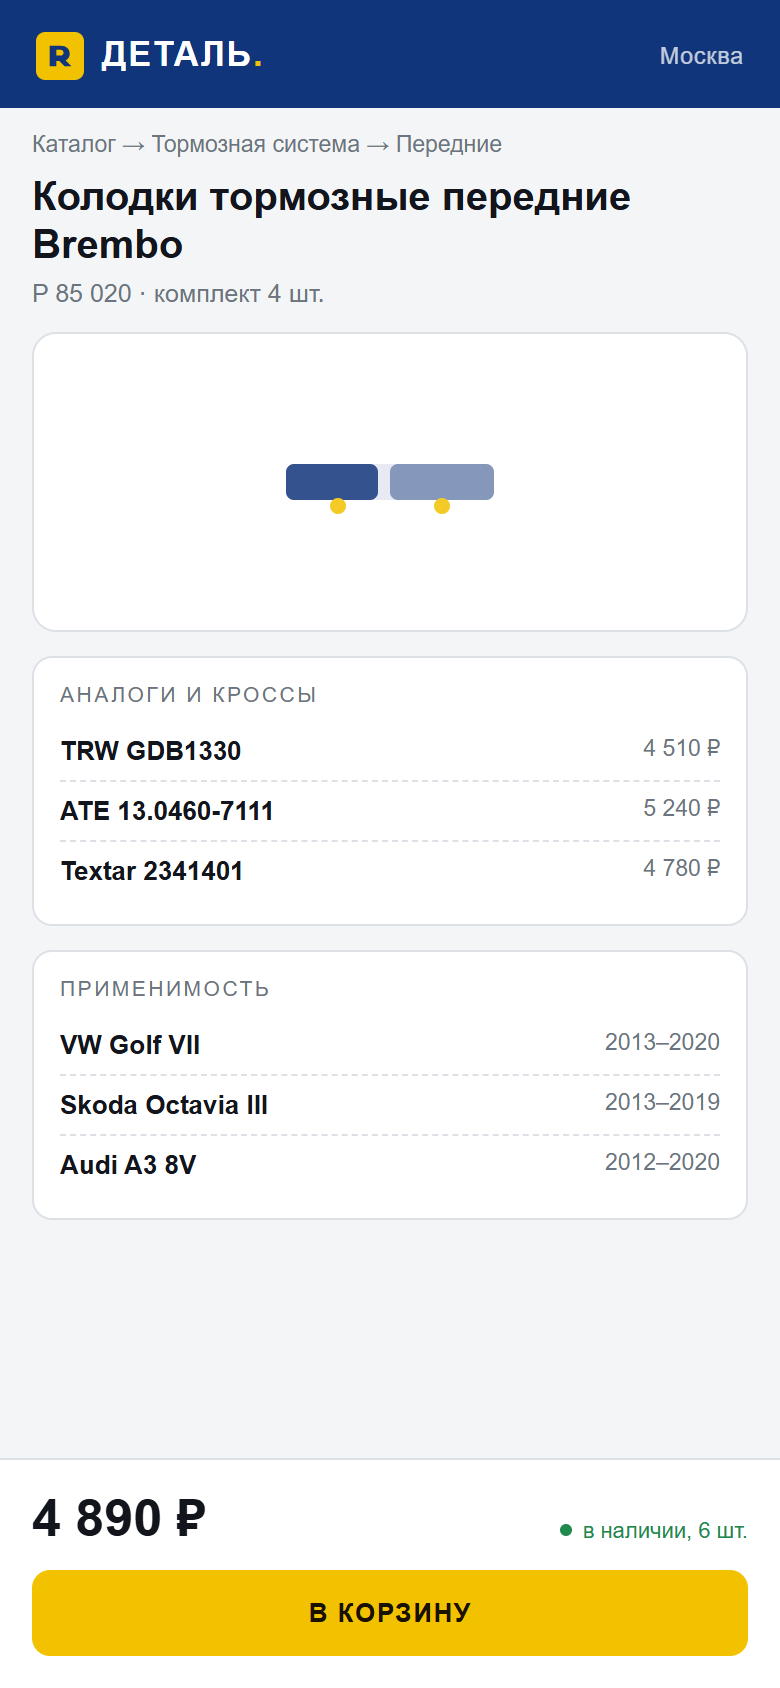
Task: Click the yellow R logo icon
Action: click(x=60, y=56)
